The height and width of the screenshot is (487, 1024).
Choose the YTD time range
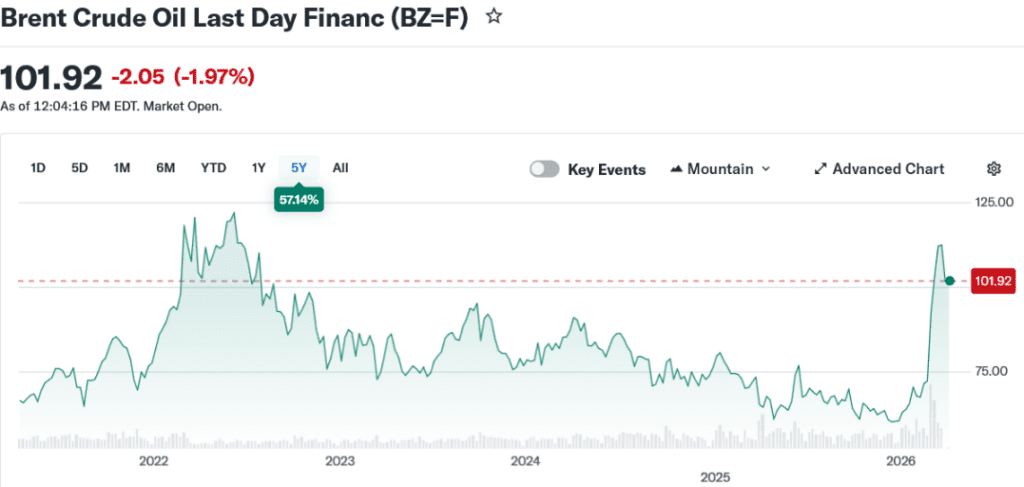click(213, 168)
